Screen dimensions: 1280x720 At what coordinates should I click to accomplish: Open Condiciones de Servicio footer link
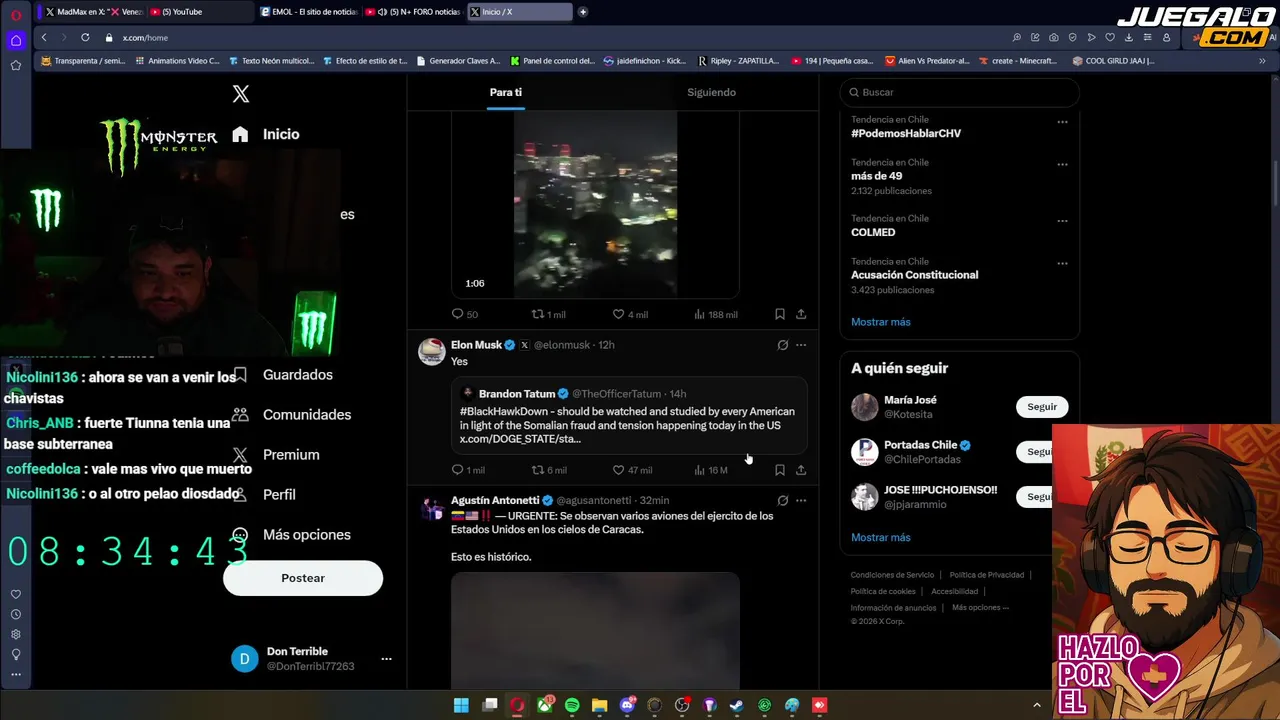click(892, 575)
